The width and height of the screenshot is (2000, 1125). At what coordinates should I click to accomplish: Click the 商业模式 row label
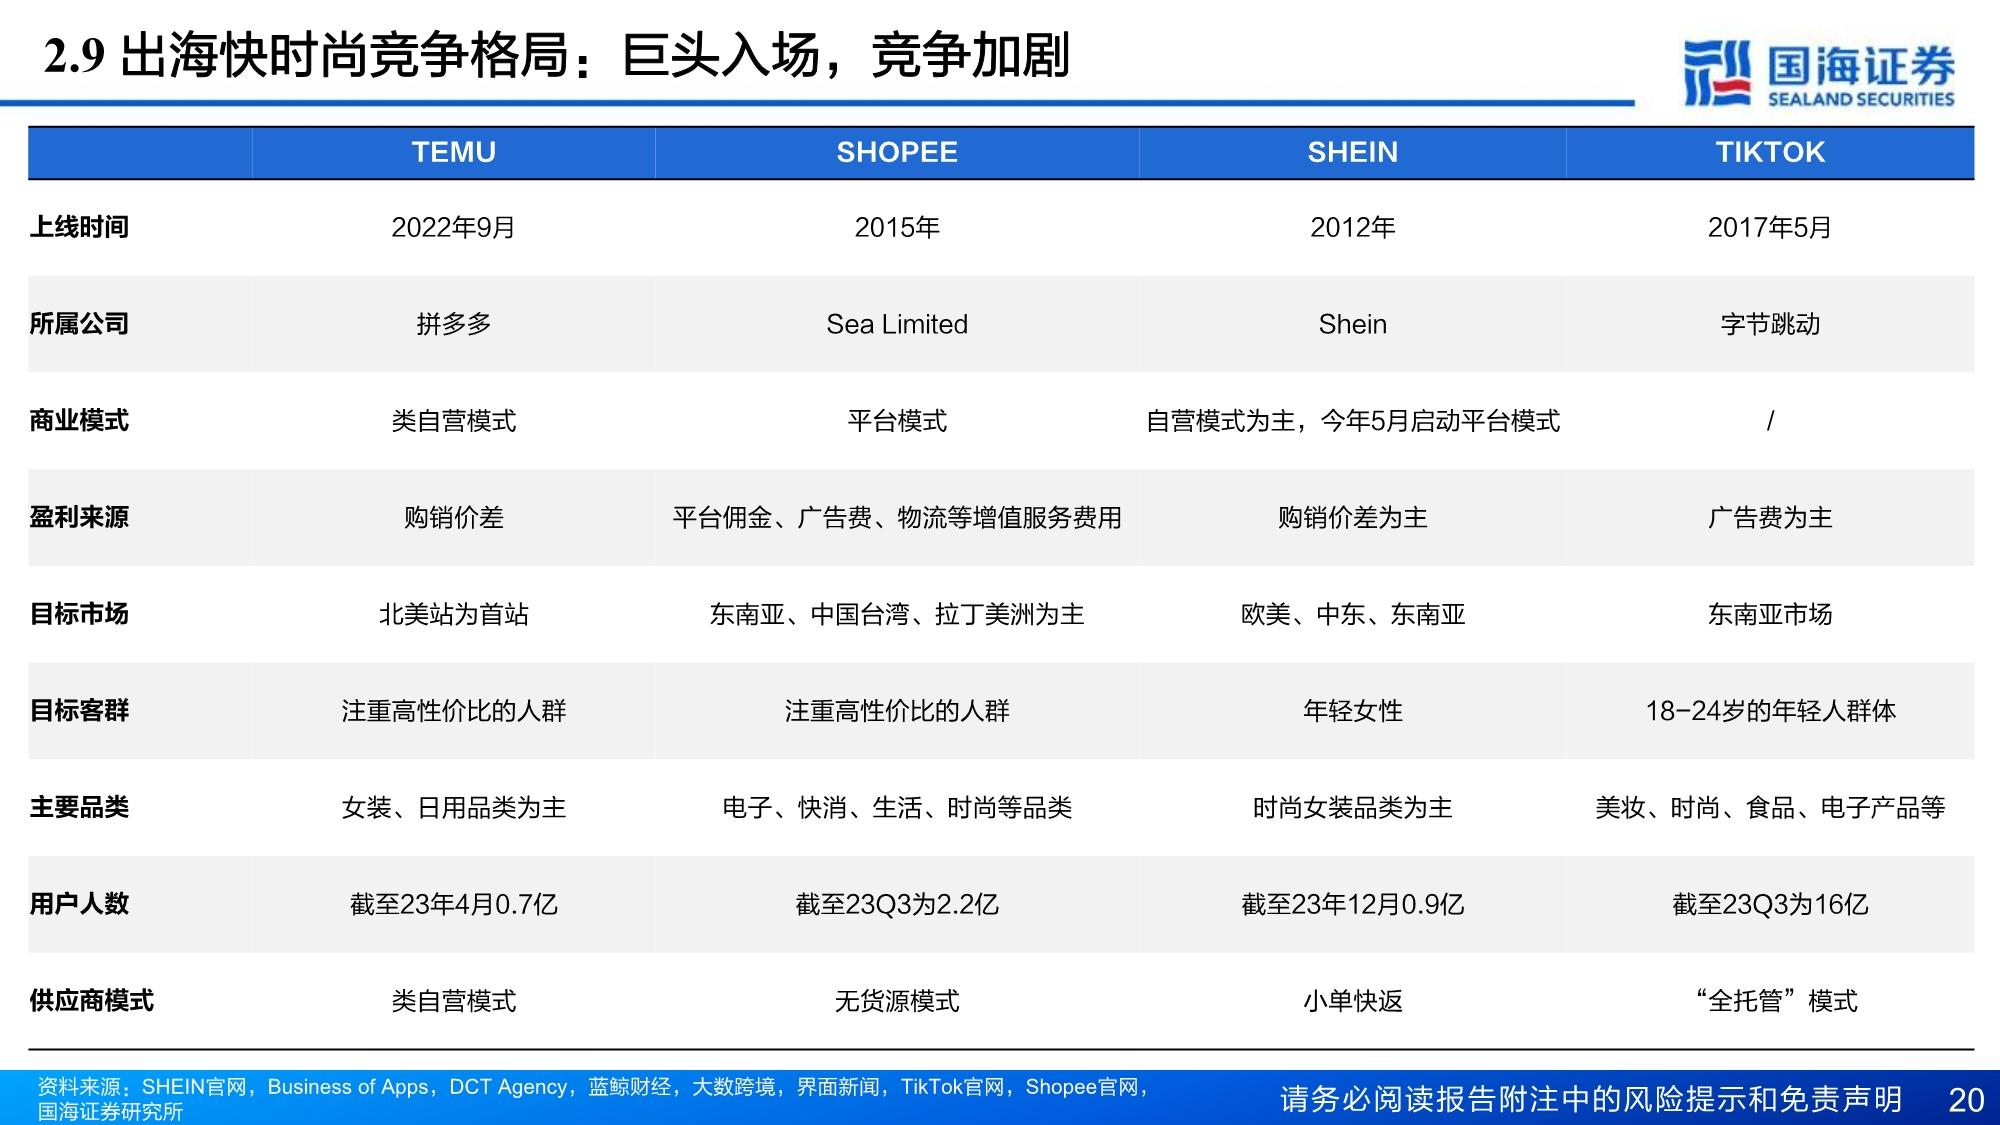click(x=79, y=420)
